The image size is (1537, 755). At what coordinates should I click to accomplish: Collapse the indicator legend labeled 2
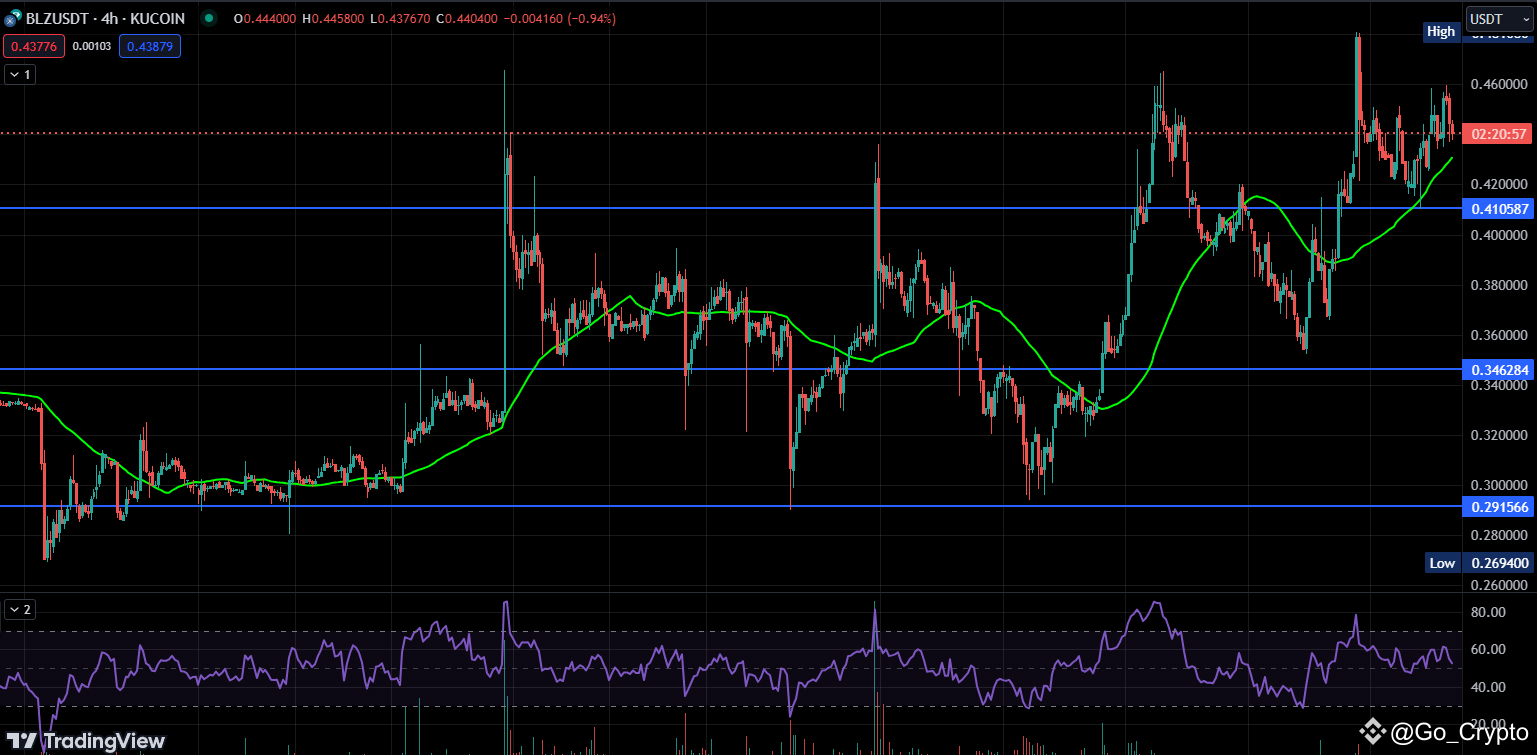tap(20, 609)
